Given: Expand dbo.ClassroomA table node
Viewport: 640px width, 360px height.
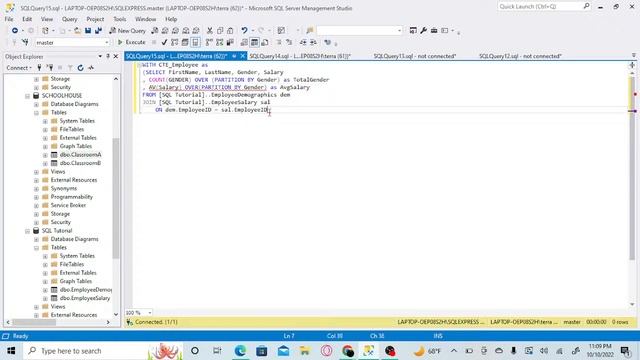Looking at the screenshot, I should pyautogui.click(x=45, y=155).
